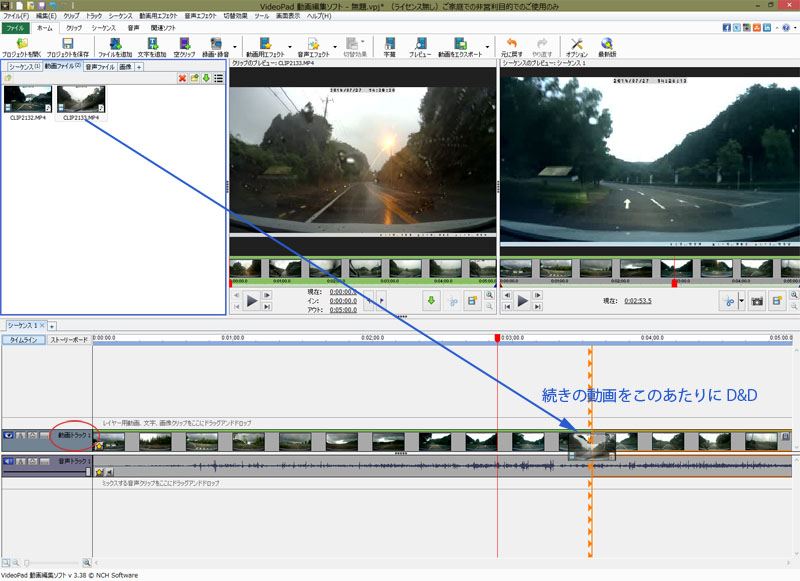
Task: Select the 音声ファイル bin tab
Action: (100, 67)
